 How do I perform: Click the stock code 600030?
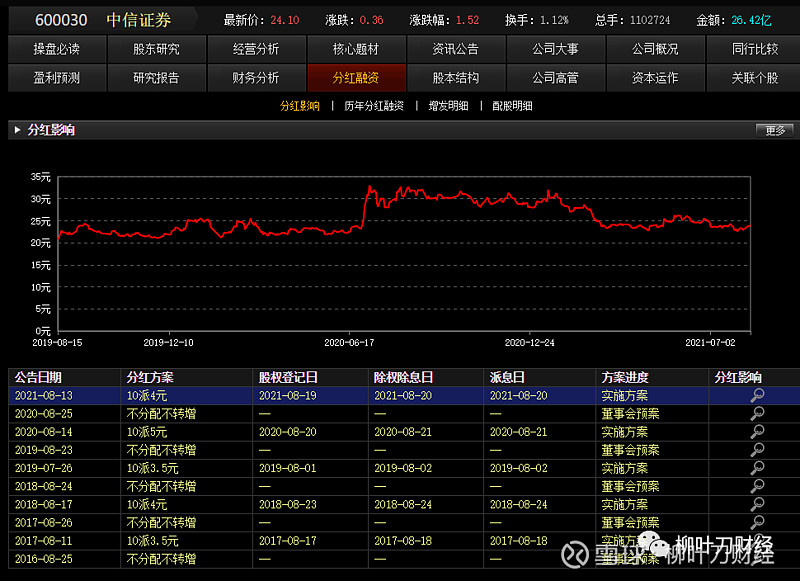coord(61,20)
